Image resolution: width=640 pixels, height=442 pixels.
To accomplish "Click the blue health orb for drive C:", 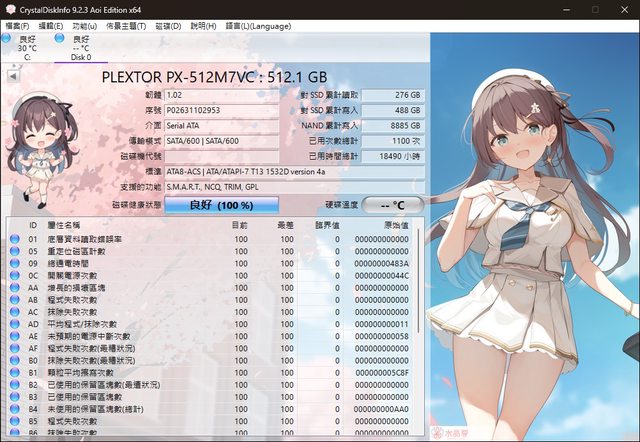I will (x=6, y=38).
